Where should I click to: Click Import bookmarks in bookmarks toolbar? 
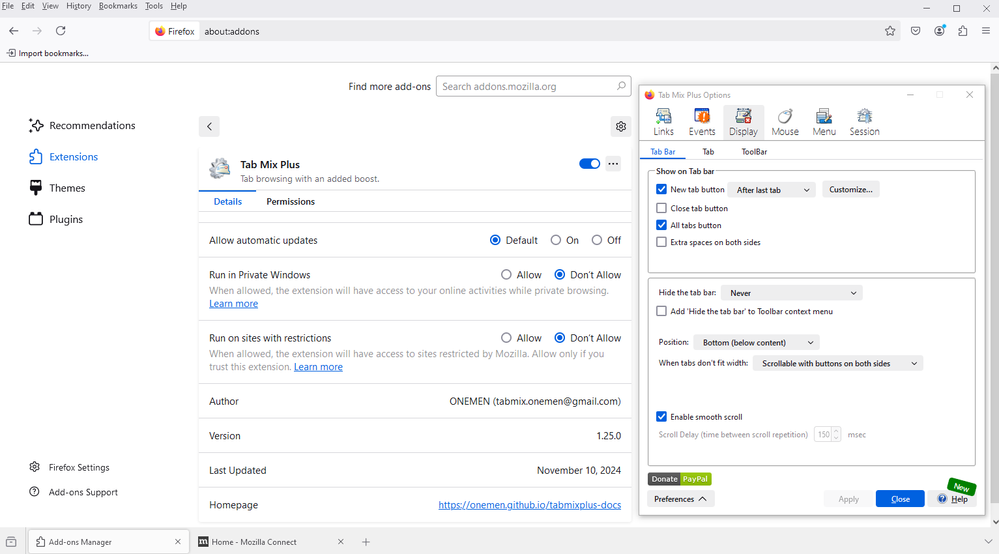click(48, 53)
